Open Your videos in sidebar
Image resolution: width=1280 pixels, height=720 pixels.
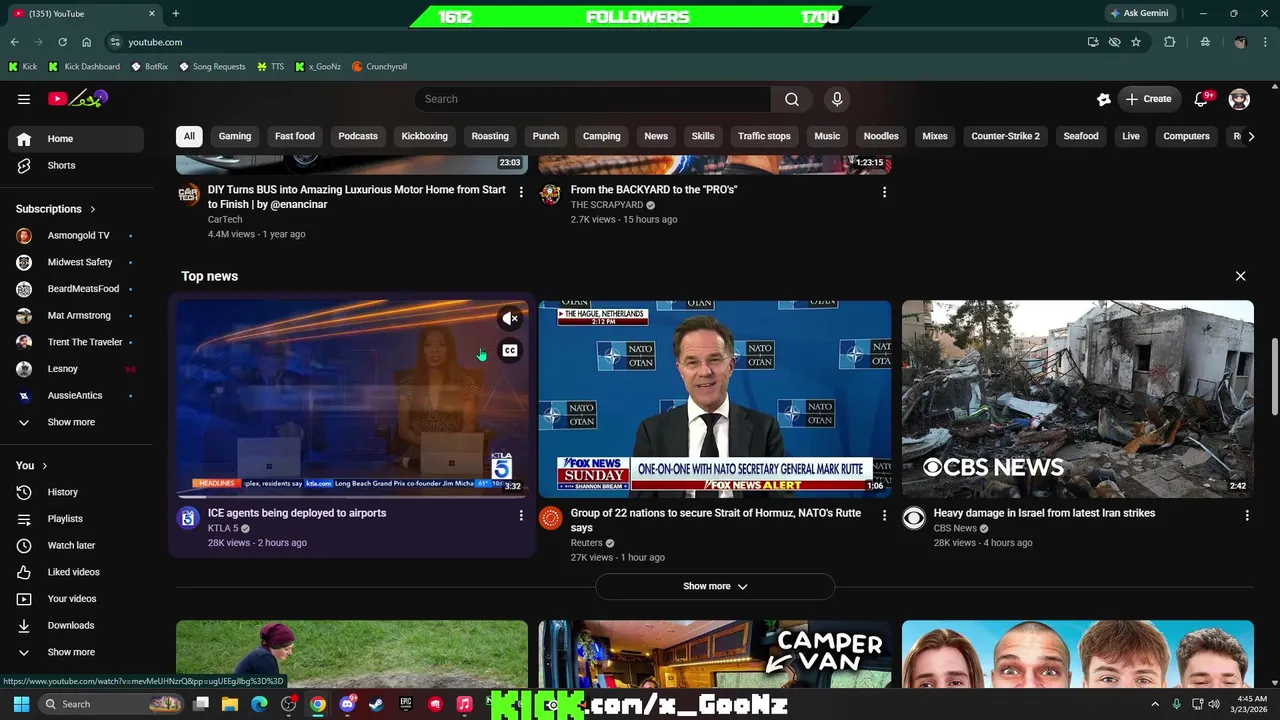pyautogui.click(x=76, y=599)
